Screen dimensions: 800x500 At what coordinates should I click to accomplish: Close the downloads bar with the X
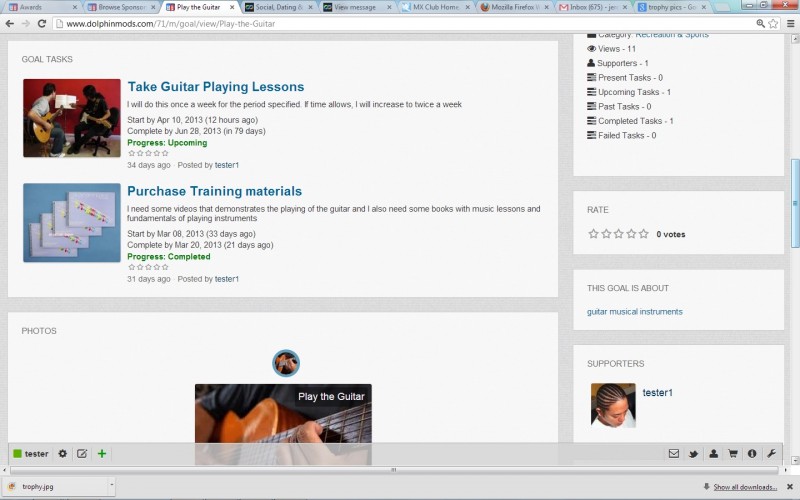tap(790, 487)
